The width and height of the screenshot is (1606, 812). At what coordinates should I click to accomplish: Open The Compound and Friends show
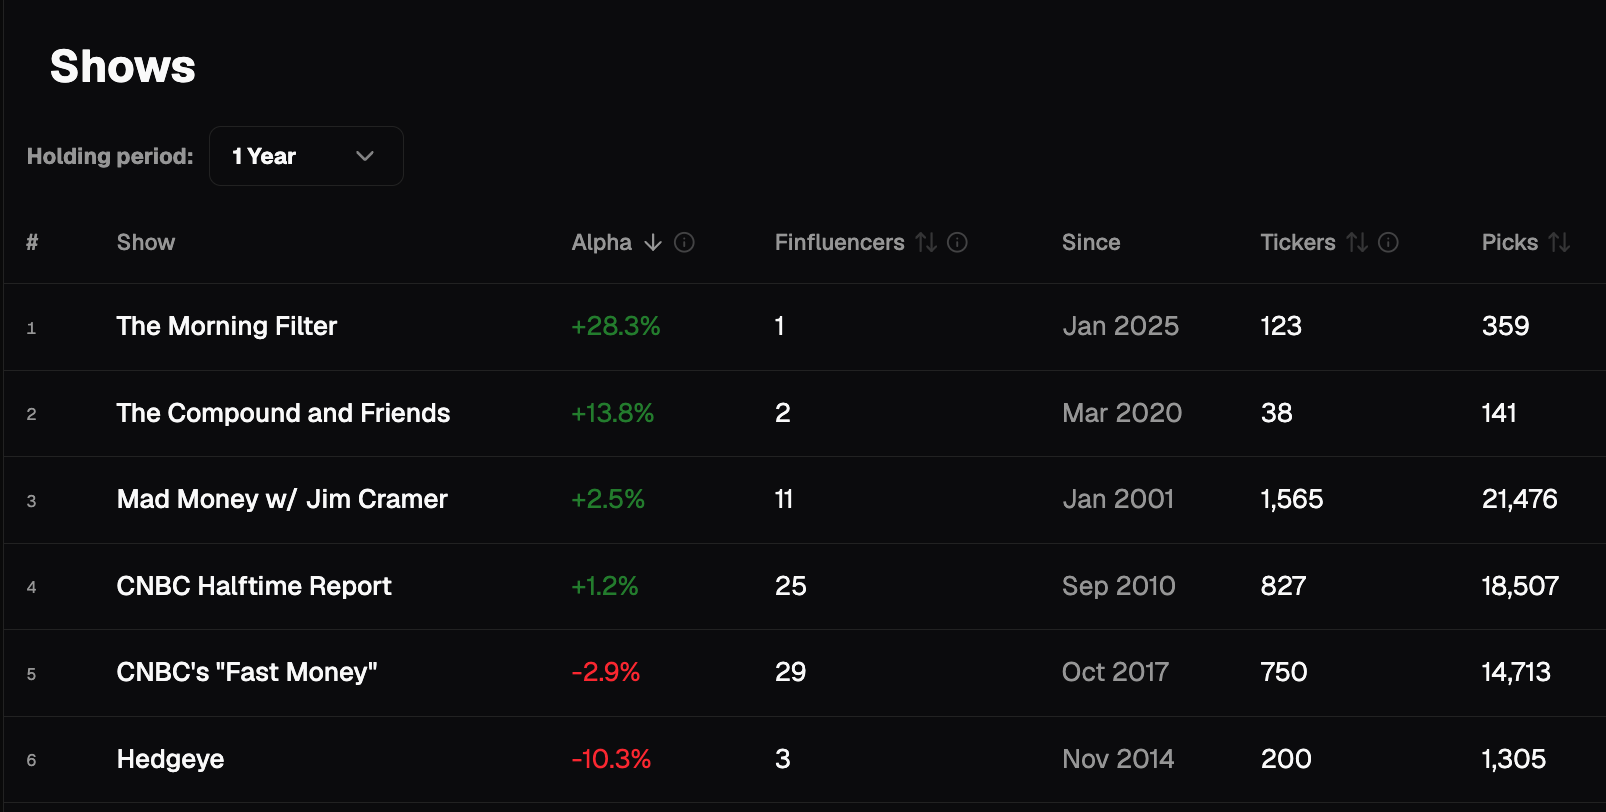pyautogui.click(x=283, y=413)
